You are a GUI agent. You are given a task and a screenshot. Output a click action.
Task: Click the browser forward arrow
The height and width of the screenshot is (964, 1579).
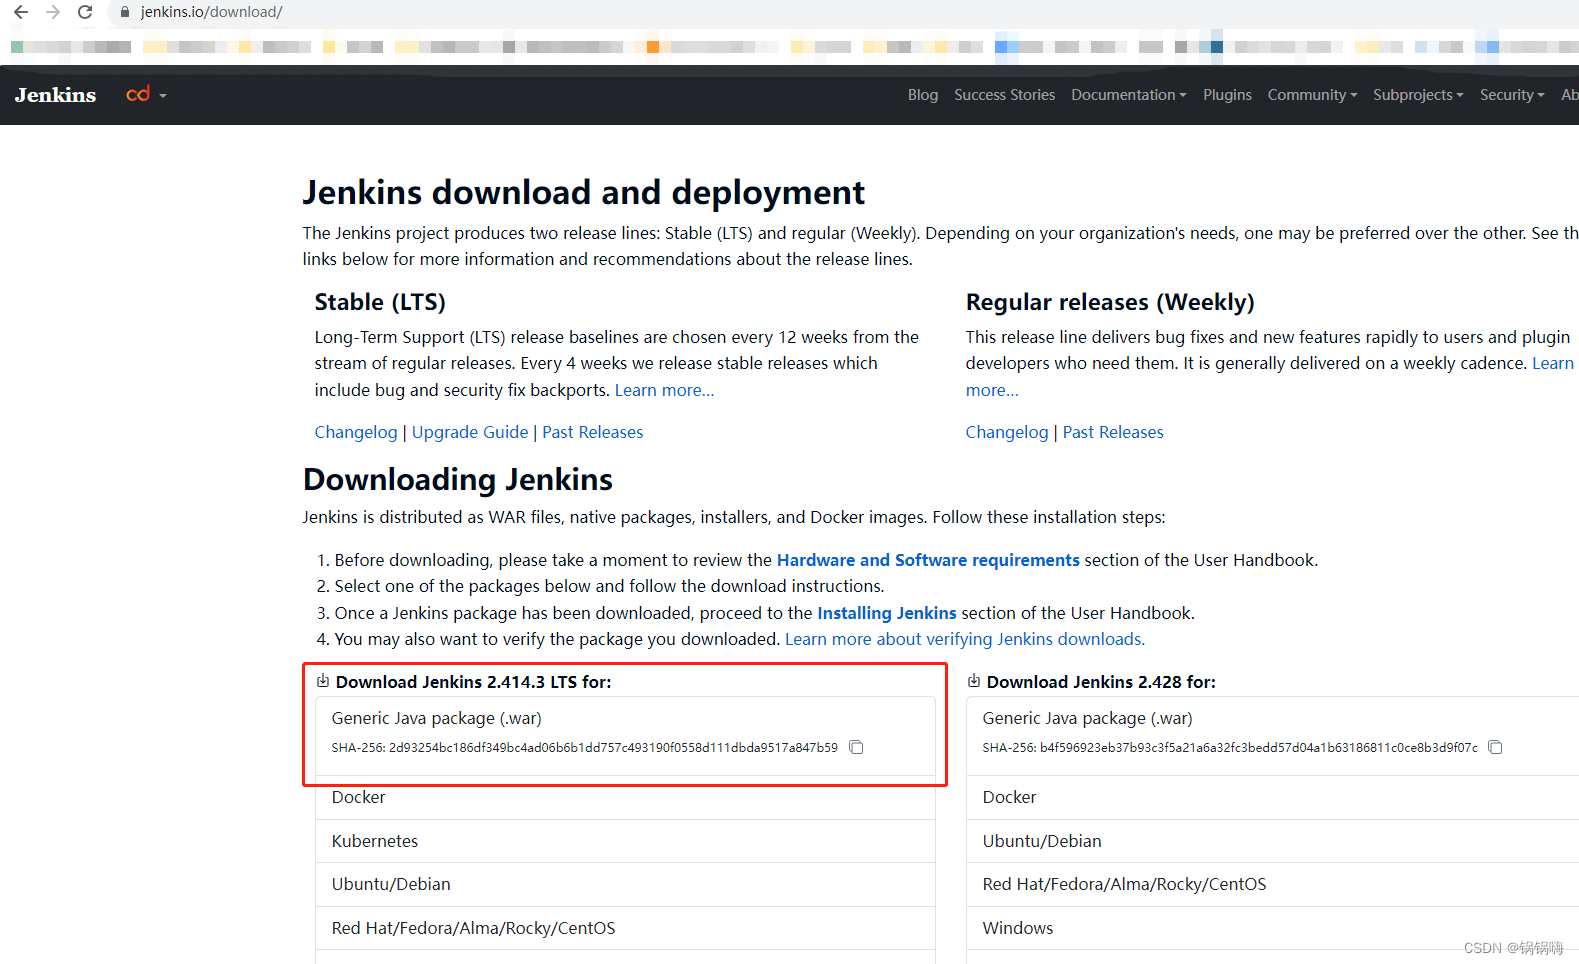point(53,12)
